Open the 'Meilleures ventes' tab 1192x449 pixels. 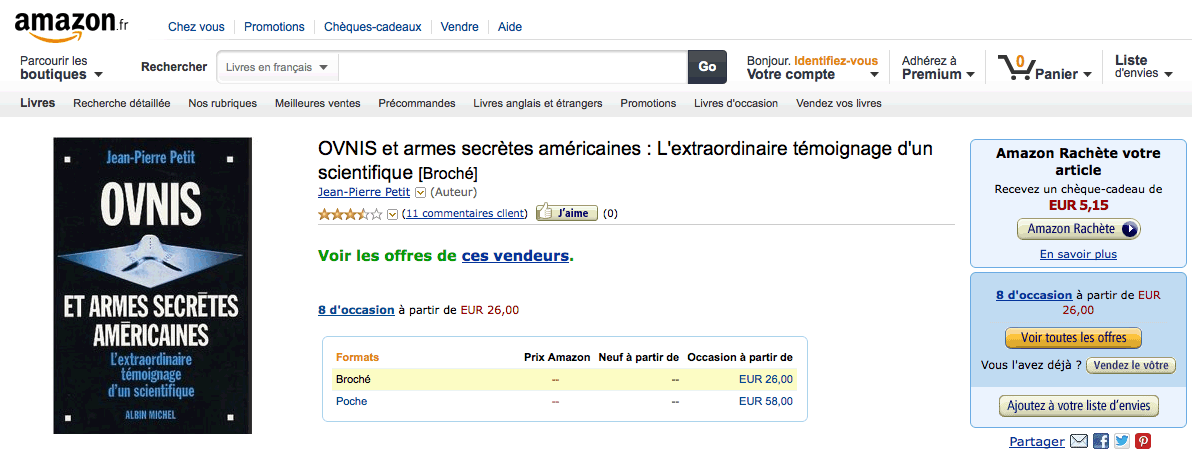317,103
